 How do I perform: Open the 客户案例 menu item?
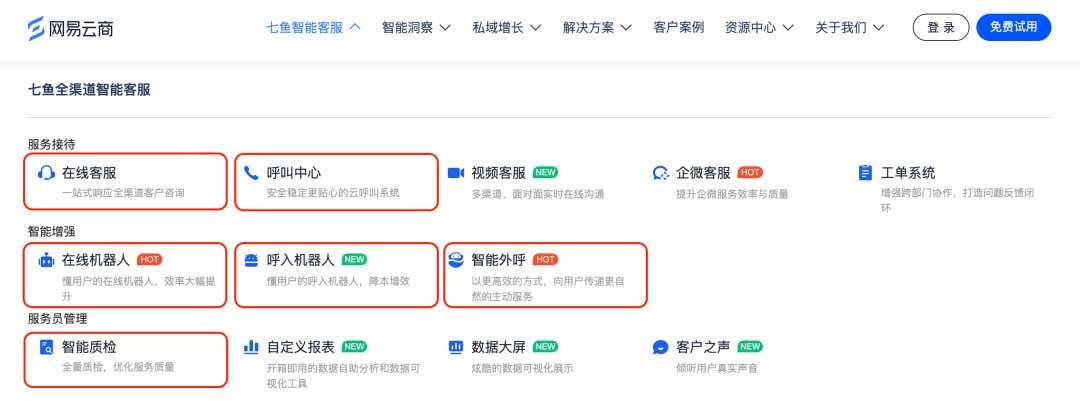coord(678,27)
